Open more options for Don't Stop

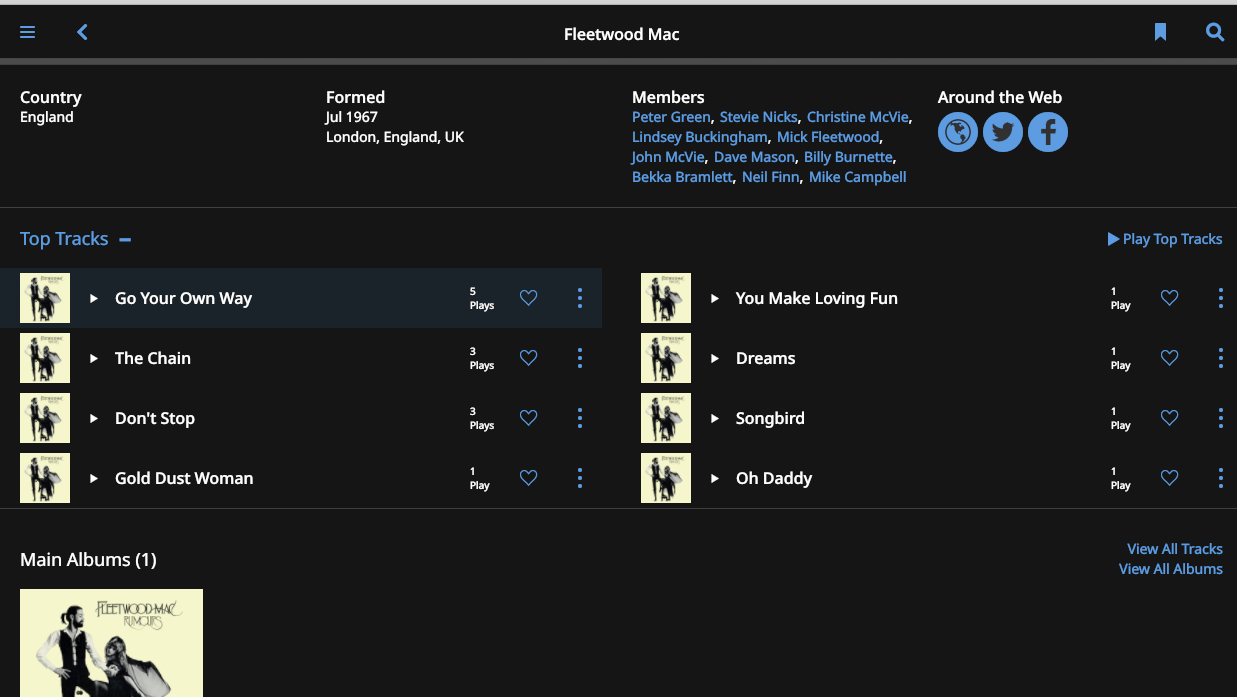click(x=580, y=418)
